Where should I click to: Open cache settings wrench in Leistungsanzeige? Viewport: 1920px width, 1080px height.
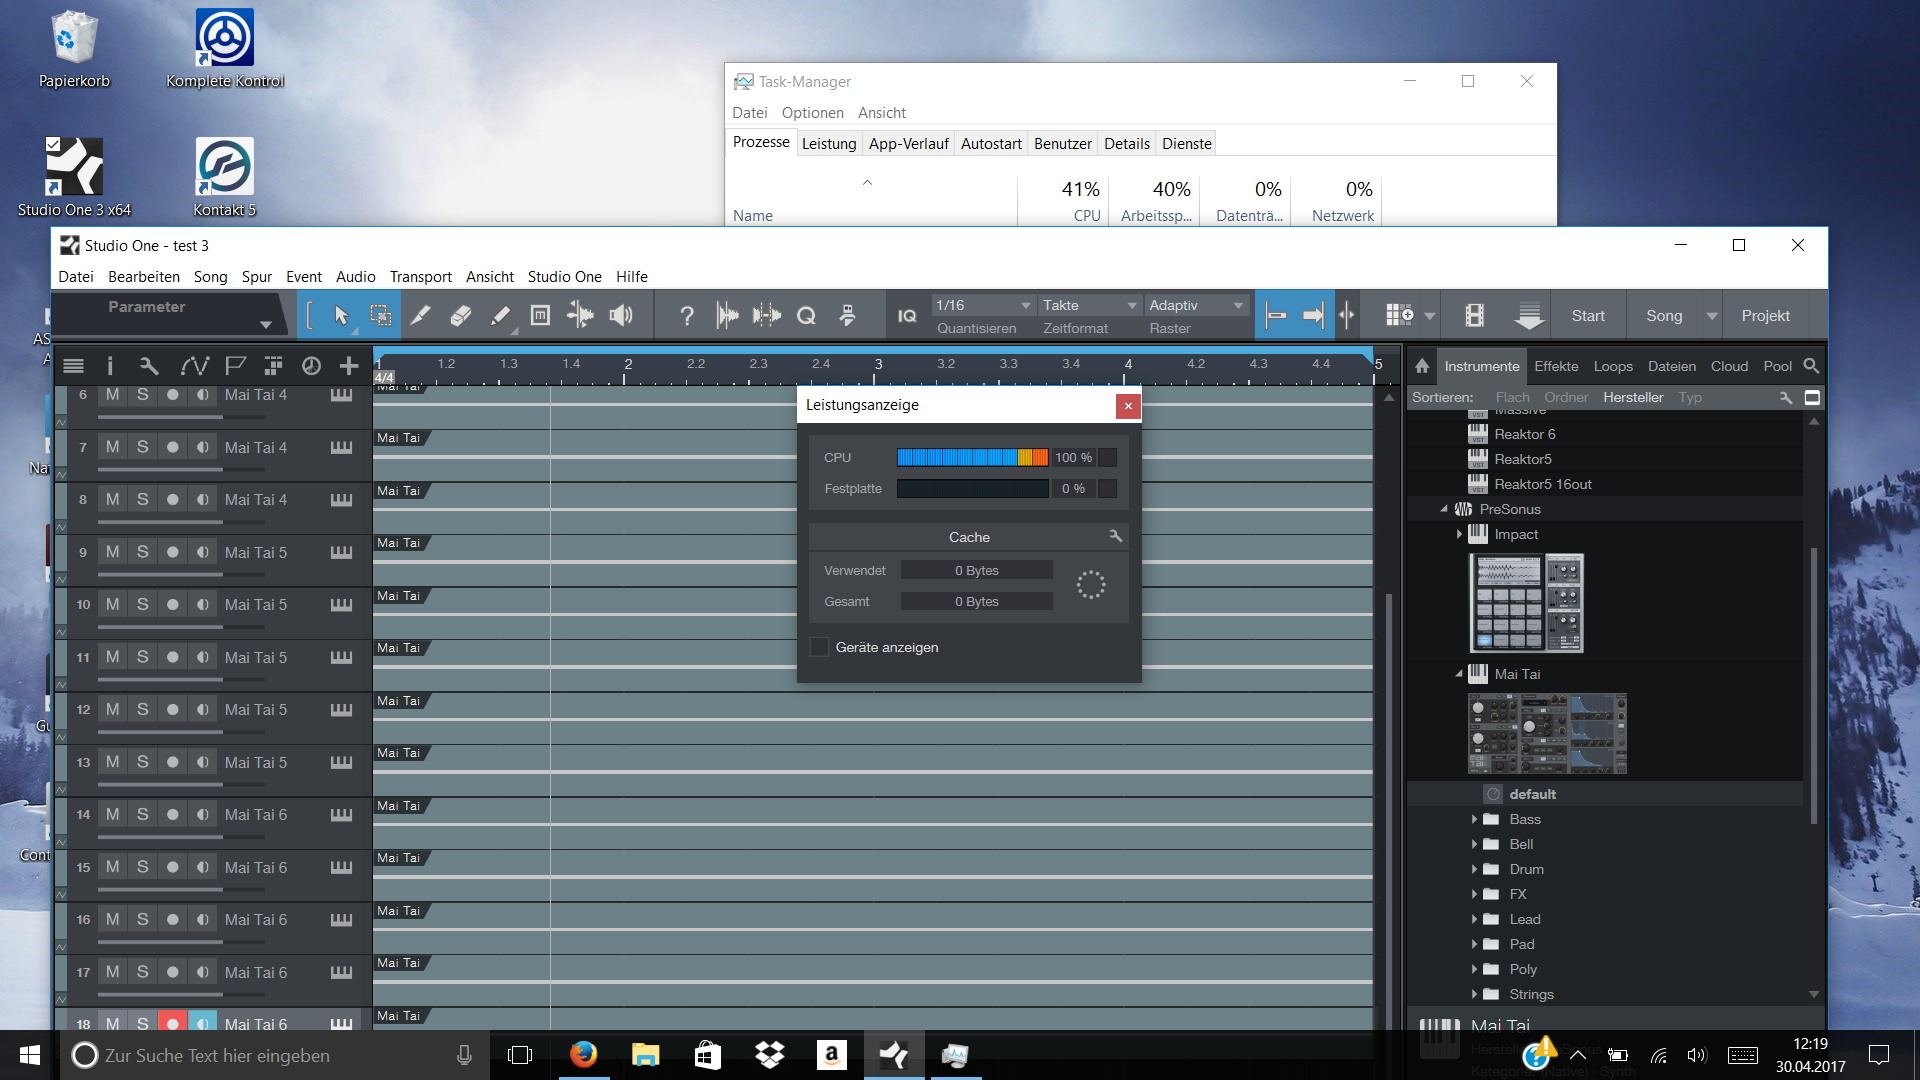1115,537
